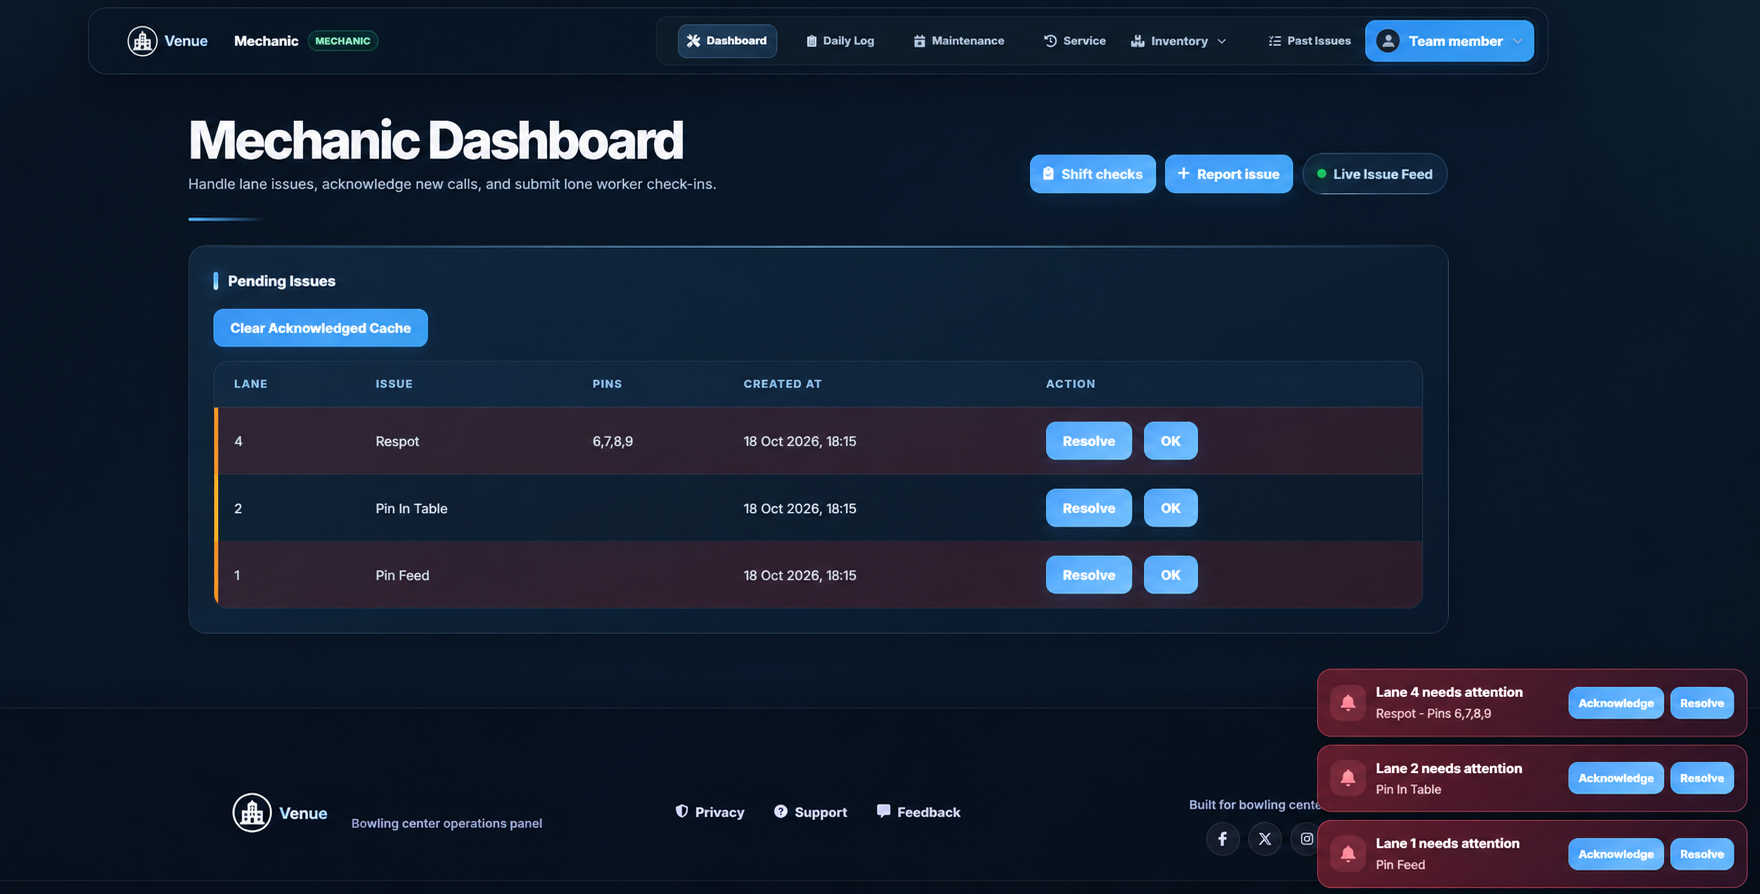Click the Team member avatar icon

click(1387, 41)
